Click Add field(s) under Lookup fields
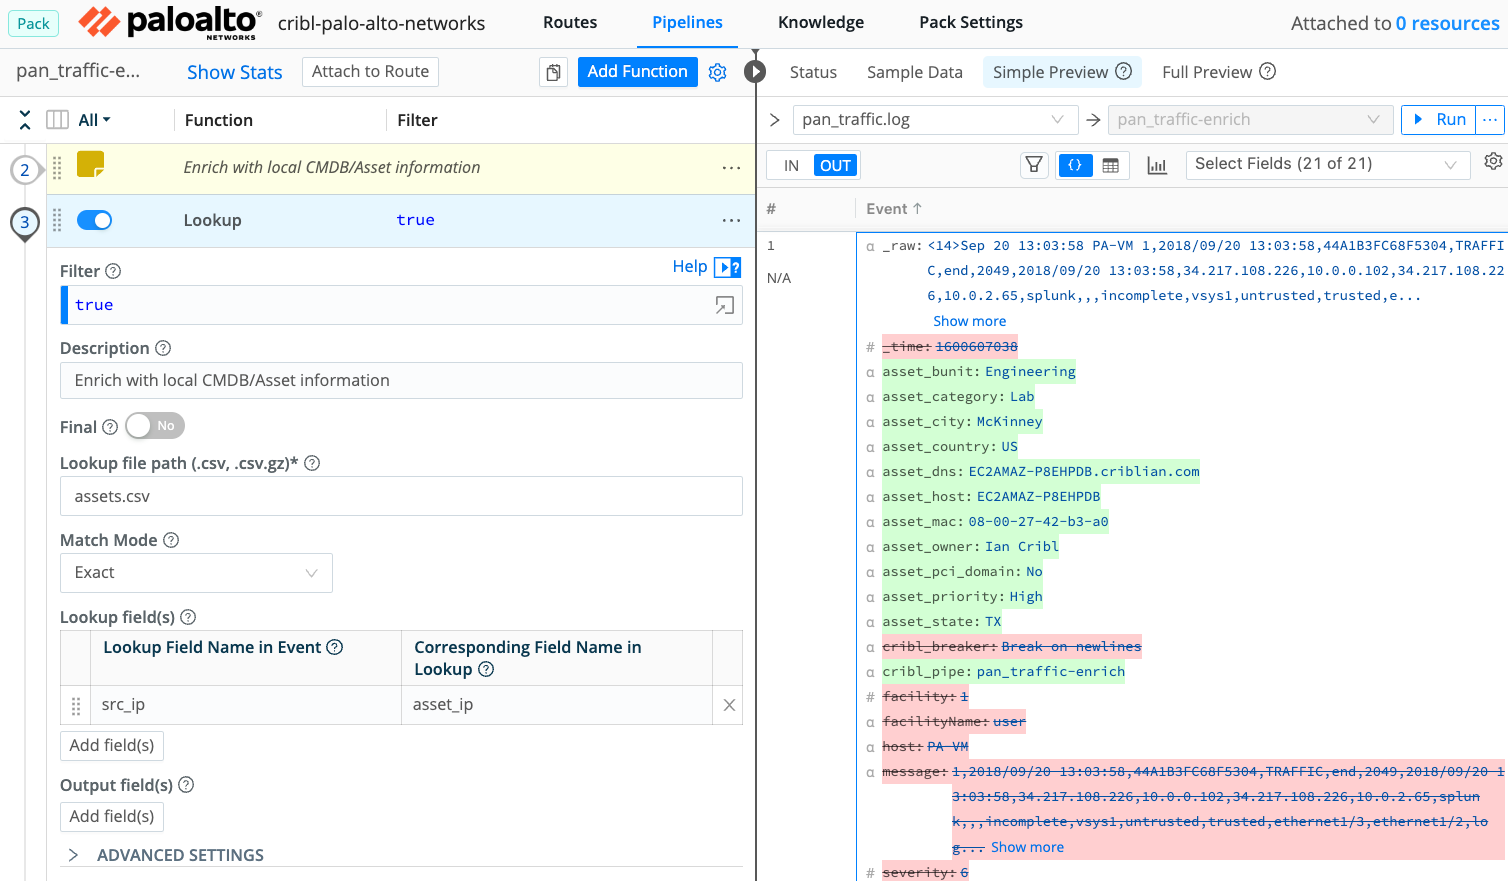 (x=112, y=746)
